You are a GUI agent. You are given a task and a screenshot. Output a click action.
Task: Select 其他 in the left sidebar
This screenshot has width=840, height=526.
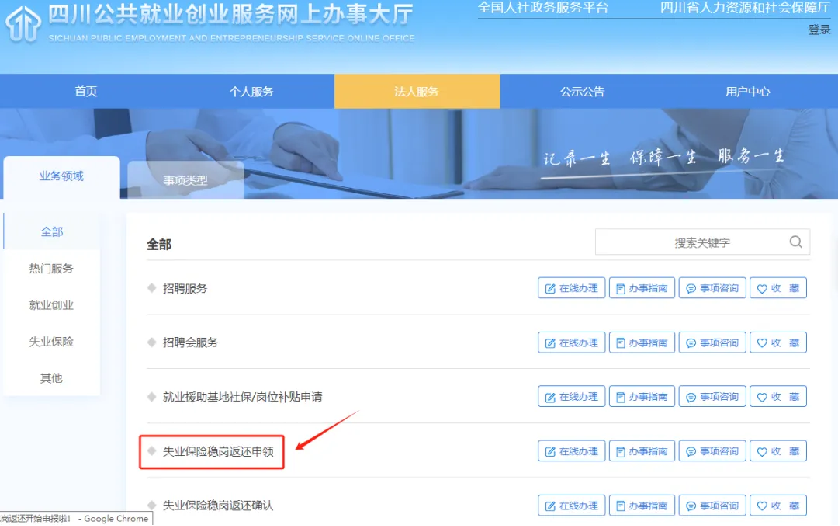[x=51, y=378]
